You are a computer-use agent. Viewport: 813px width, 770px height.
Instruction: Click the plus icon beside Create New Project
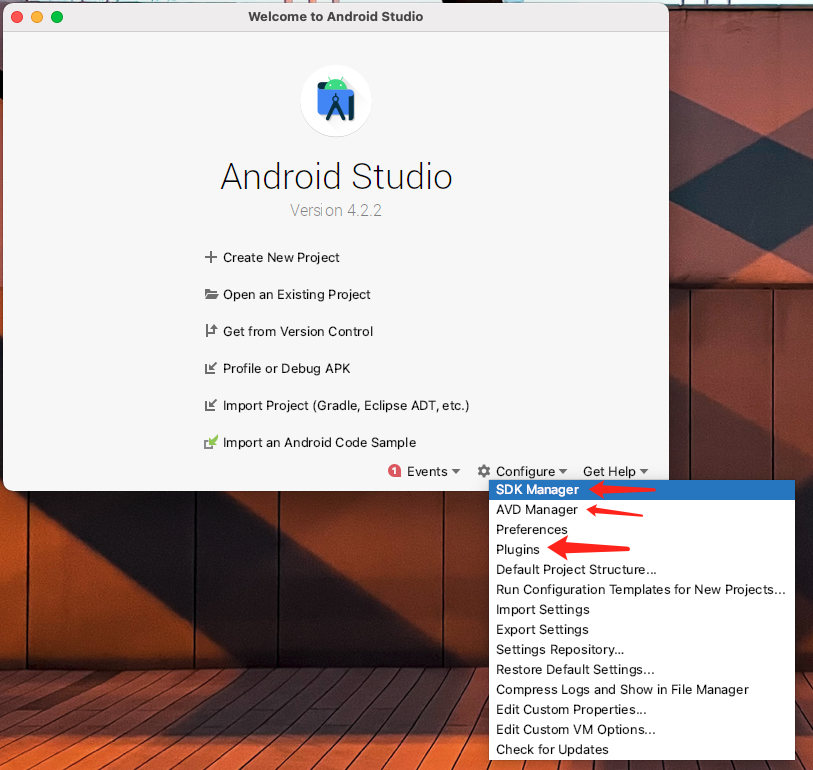click(211, 257)
